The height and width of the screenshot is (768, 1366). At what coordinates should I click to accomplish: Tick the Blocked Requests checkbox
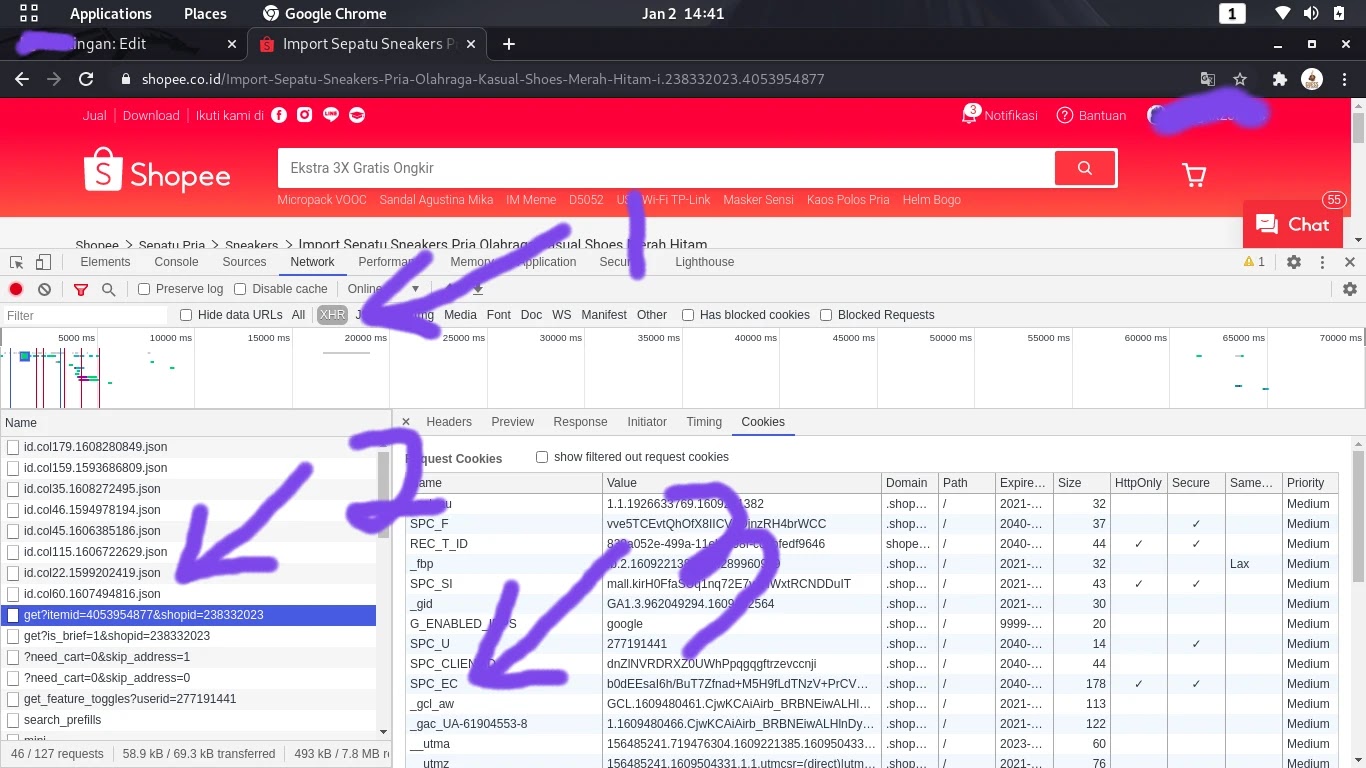pos(826,315)
